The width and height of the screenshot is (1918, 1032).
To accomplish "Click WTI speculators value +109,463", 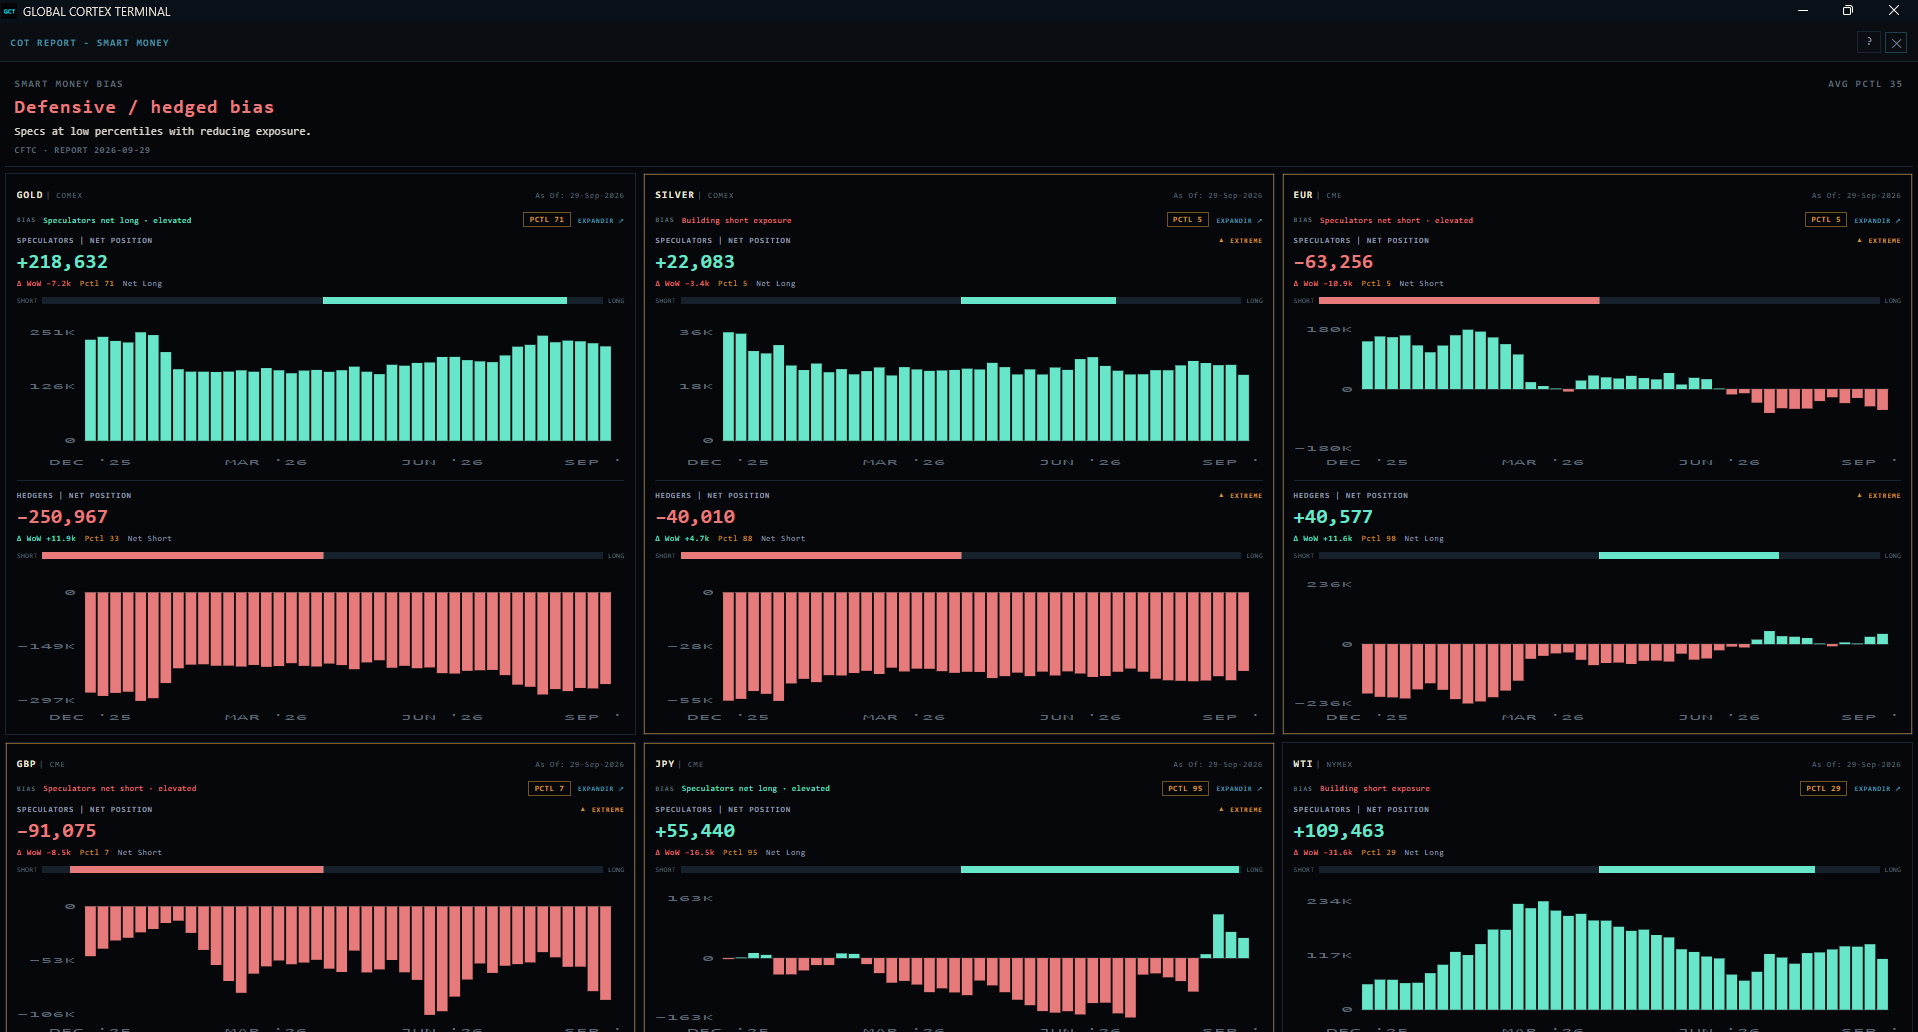I will coord(1339,831).
